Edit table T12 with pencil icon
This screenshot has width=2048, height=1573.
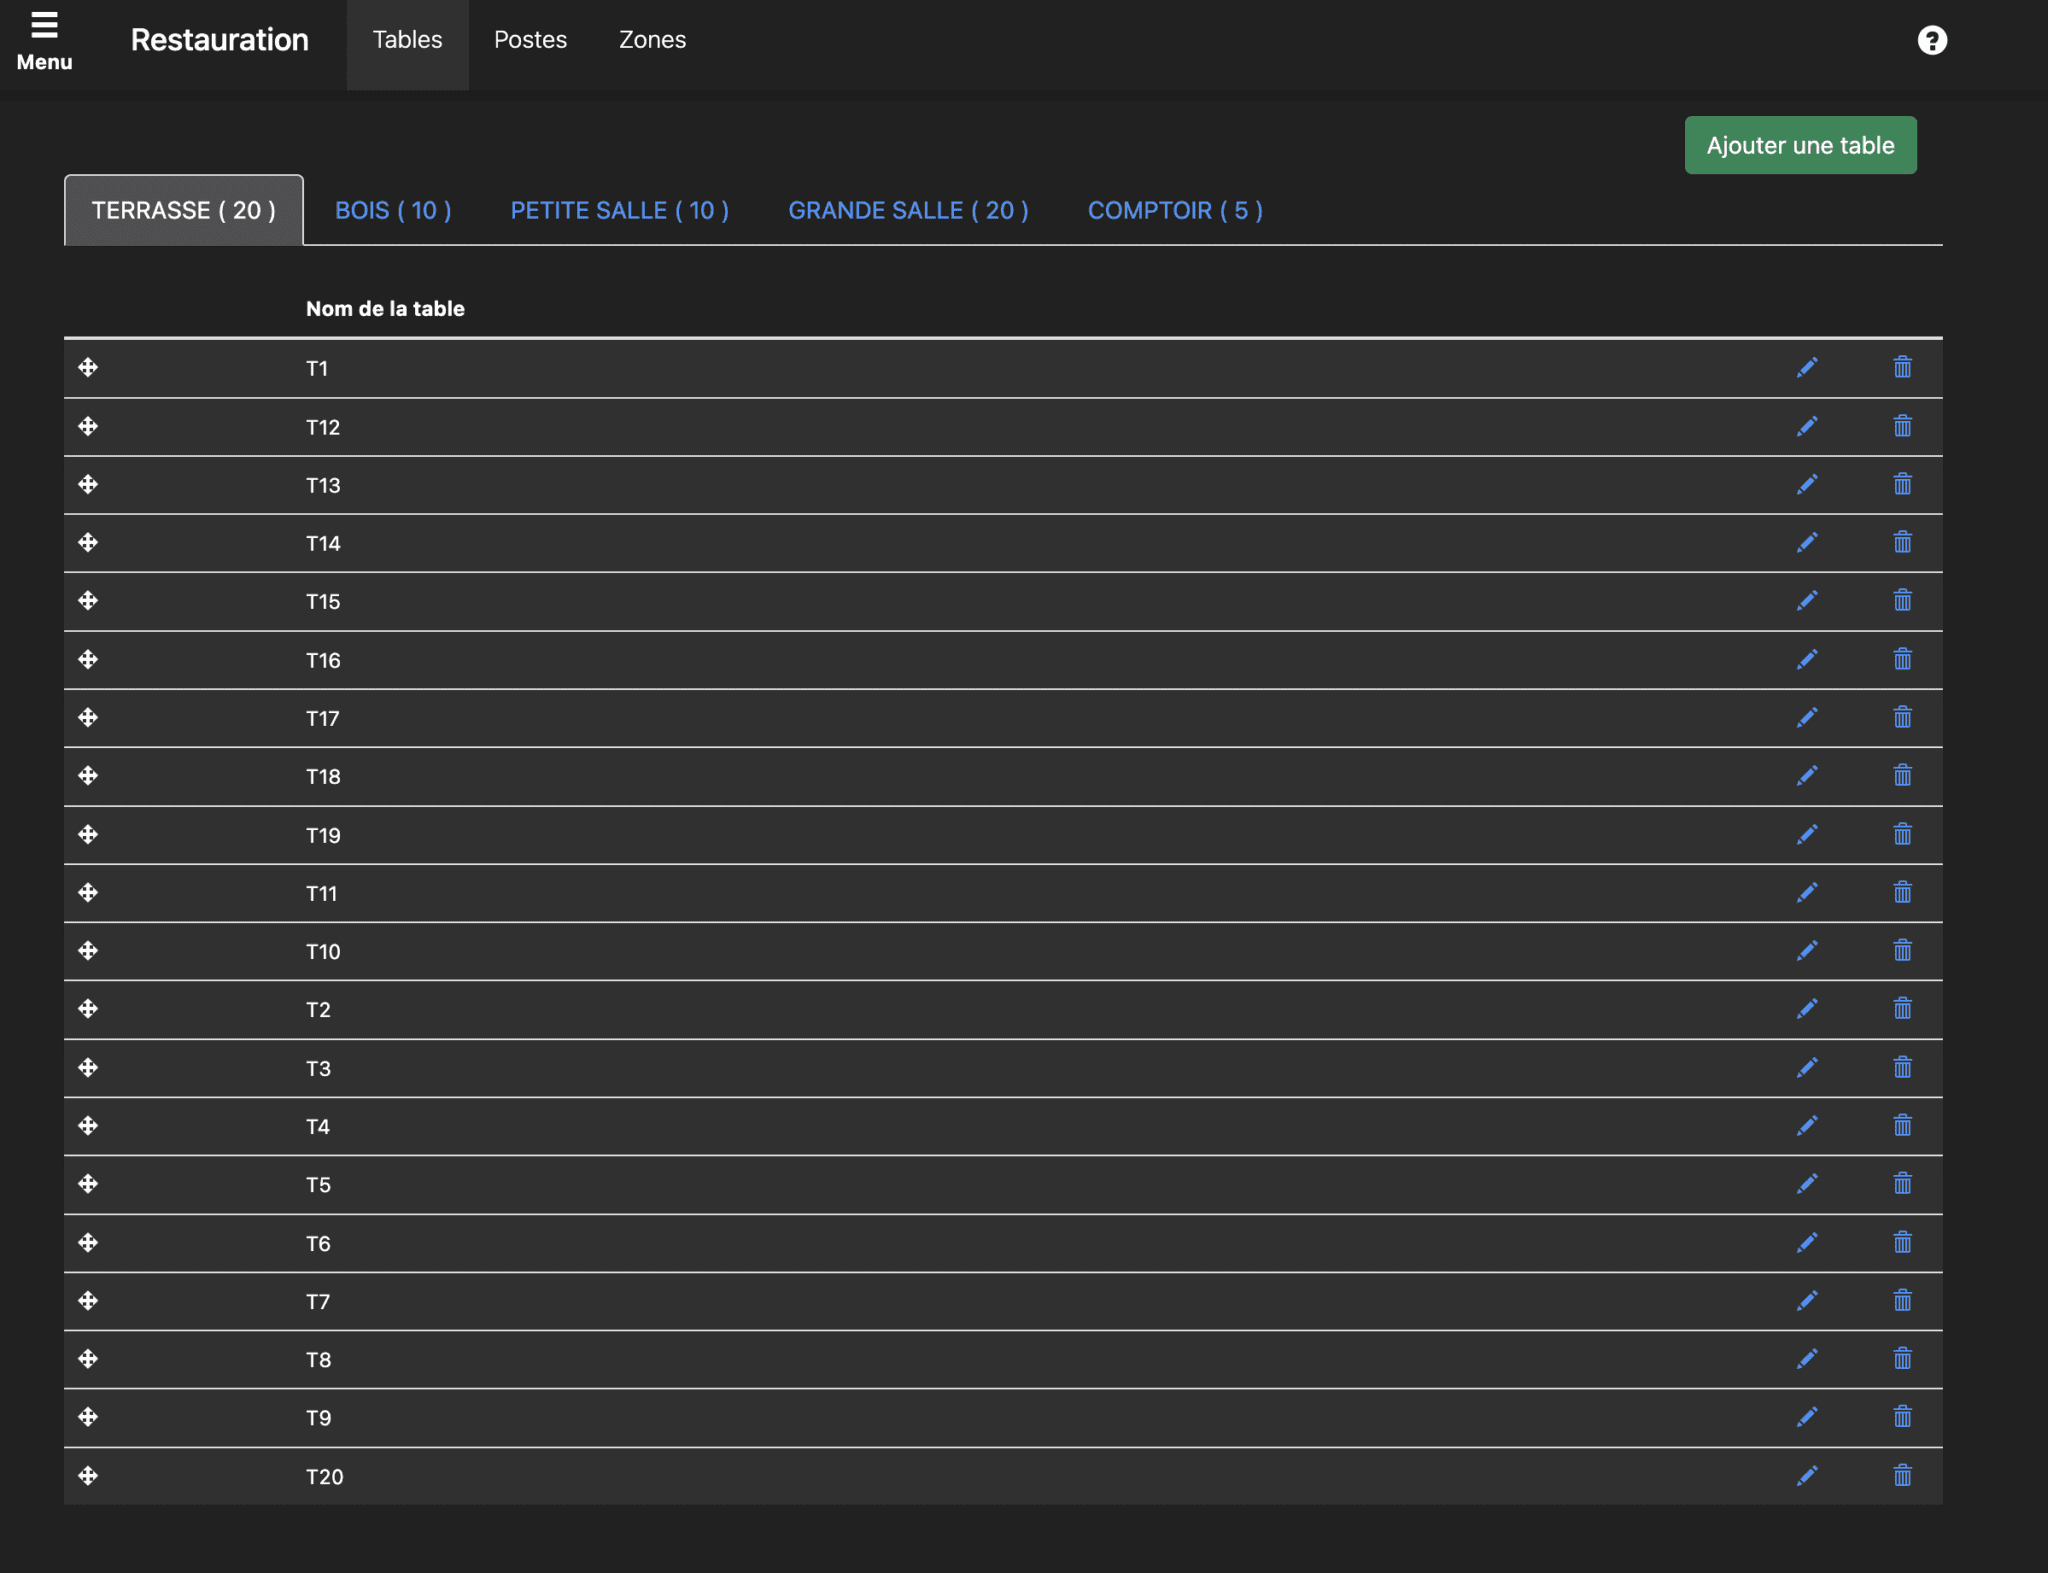(1807, 427)
